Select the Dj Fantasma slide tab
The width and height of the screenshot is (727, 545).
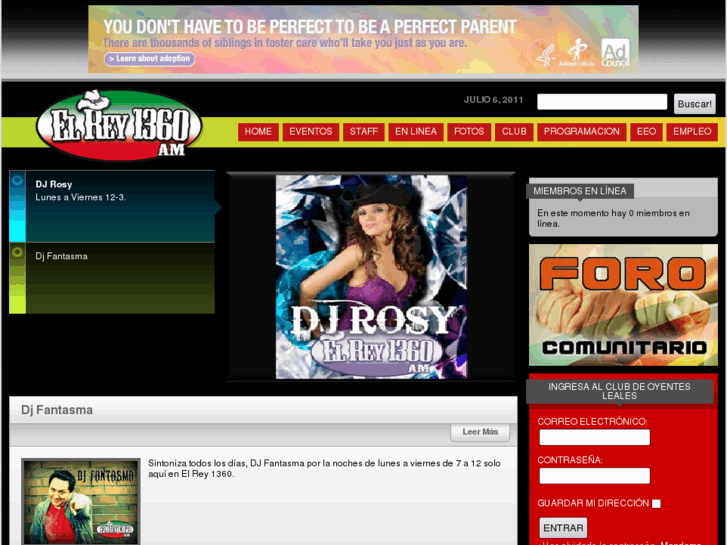[x=112, y=278]
